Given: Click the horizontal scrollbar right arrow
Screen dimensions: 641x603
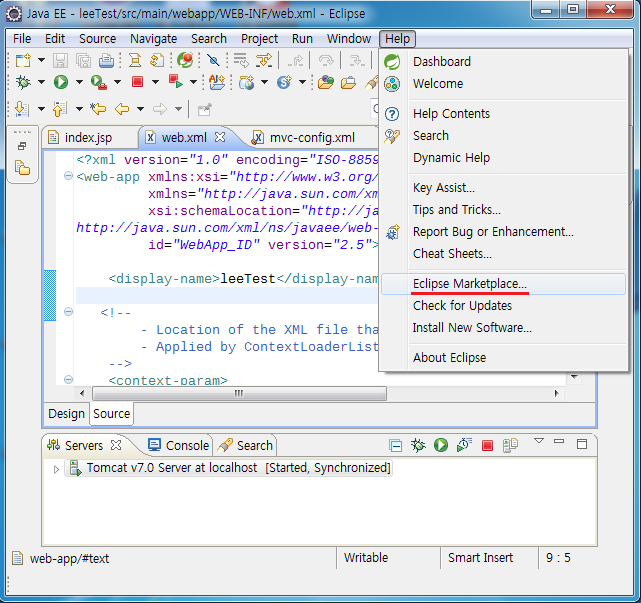Looking at the screenshot, I should [556, 393].
